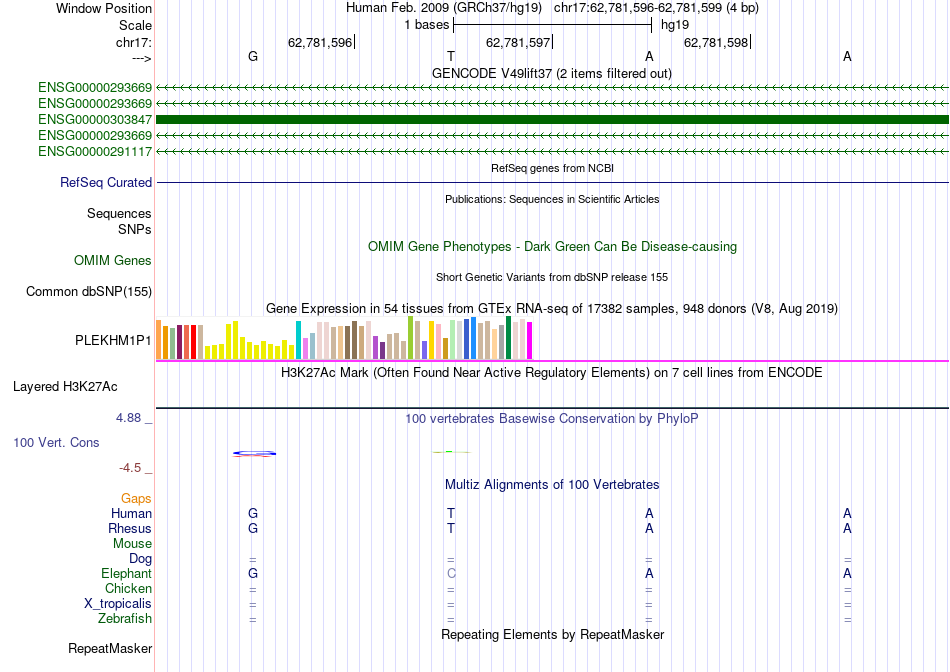Open H3K27Ac Mark ENCODE track title
The height and width of the screenshot is (672, 950).
[552, 372]
